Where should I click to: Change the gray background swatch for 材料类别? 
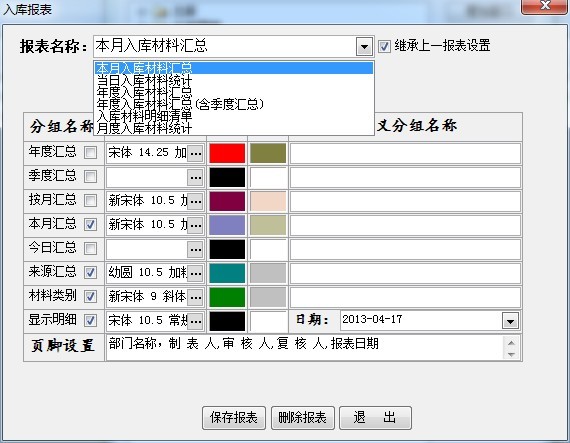point(268,297)
